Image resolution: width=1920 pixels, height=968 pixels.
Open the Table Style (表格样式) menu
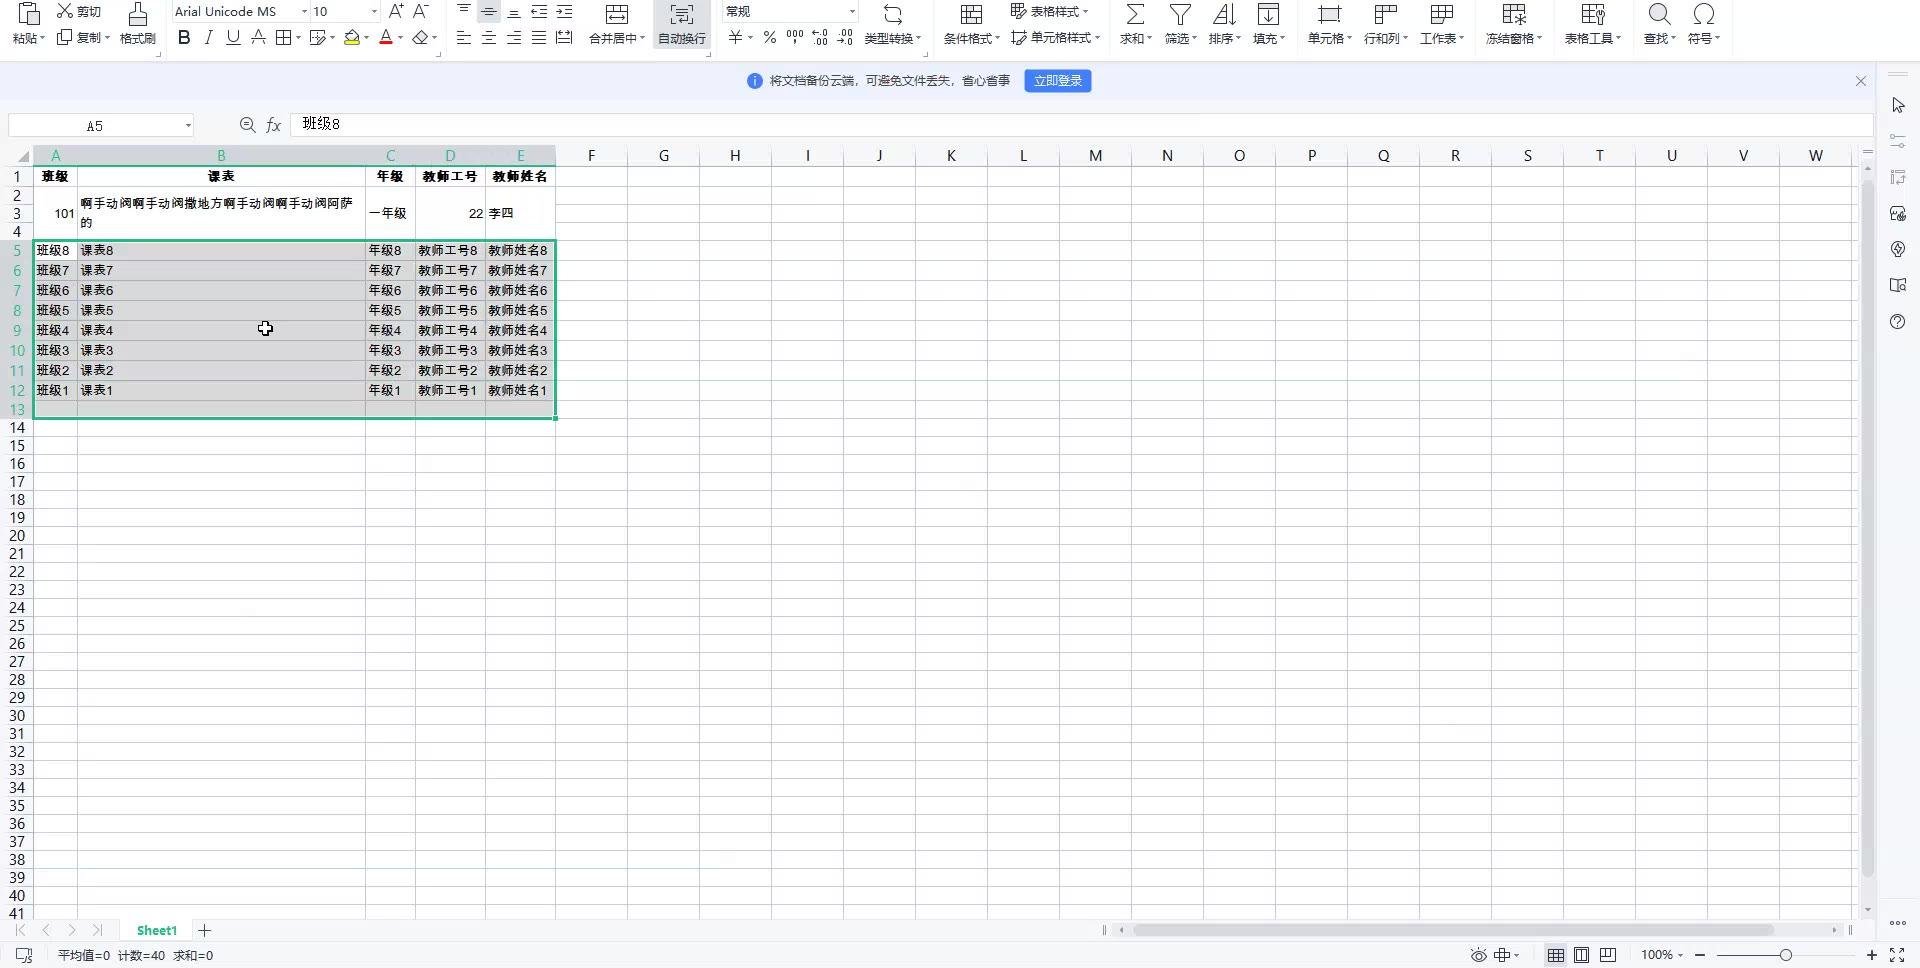point(1050,11)
